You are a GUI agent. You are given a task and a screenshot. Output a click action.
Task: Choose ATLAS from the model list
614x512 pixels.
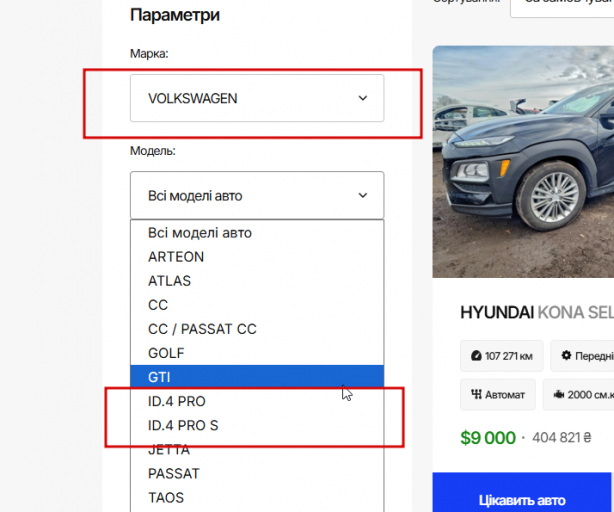tap(257, 281)
